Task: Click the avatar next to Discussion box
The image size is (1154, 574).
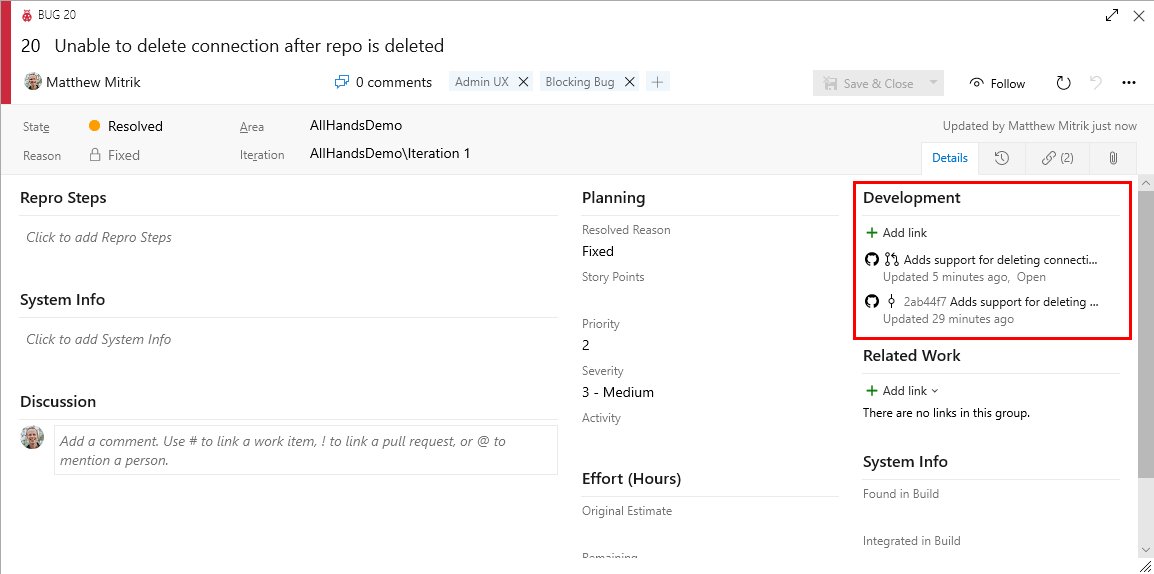Action: tap(32, 437)
